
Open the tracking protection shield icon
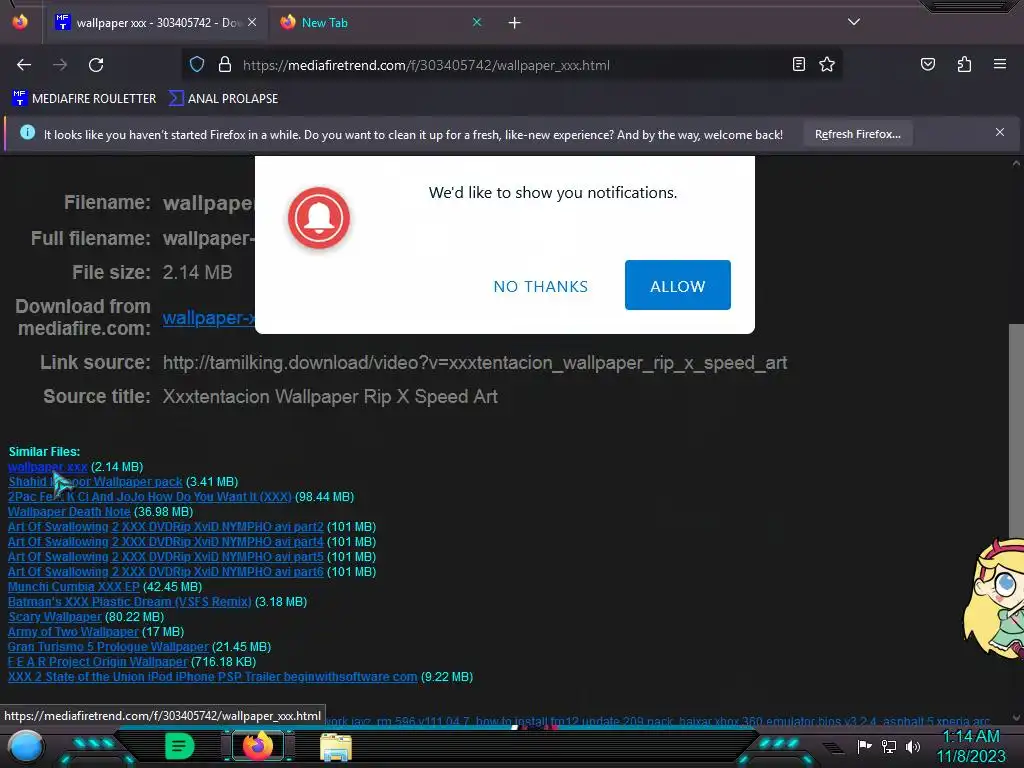(197, 65)
